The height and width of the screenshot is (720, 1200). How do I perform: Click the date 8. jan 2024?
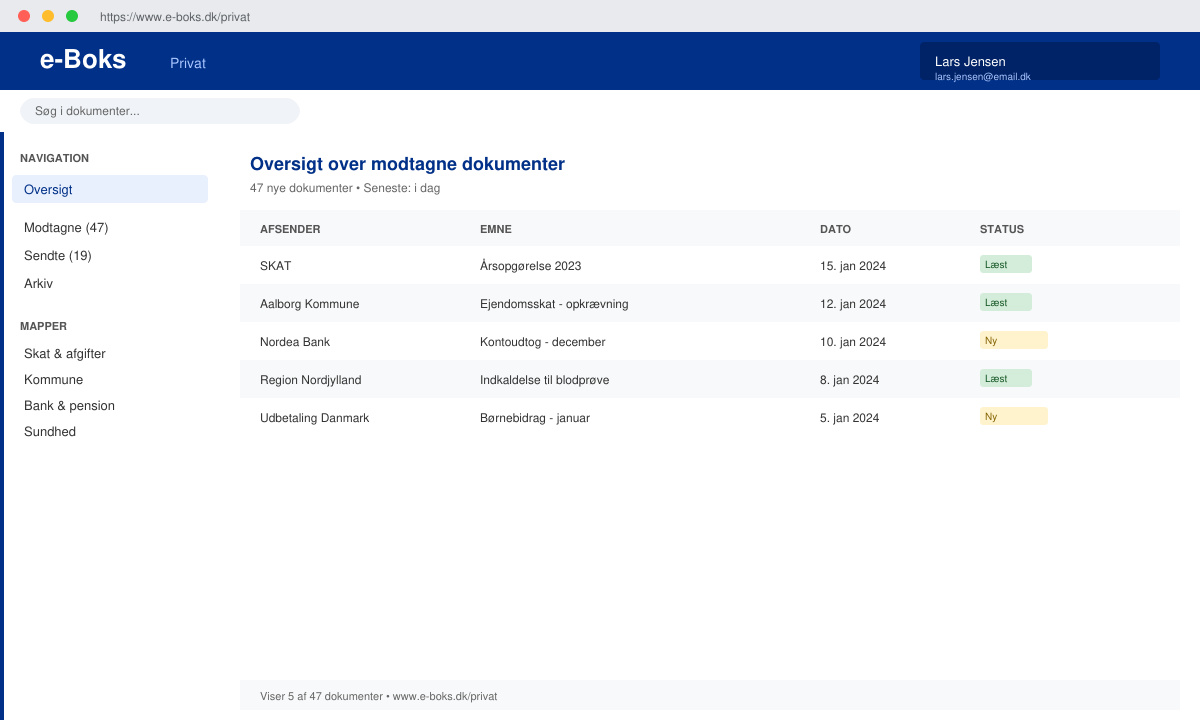click(x=850, y=380)
